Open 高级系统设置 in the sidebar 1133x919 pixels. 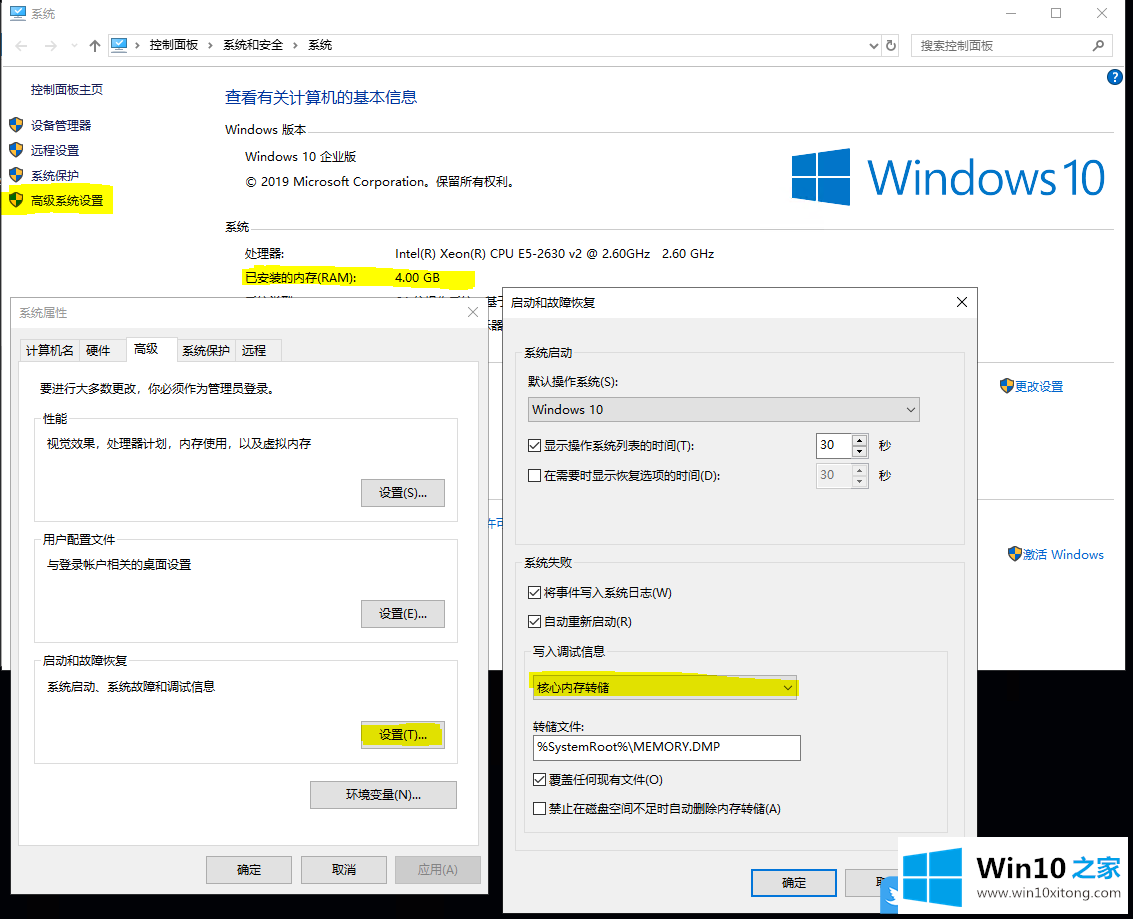(x=67, y=201)
